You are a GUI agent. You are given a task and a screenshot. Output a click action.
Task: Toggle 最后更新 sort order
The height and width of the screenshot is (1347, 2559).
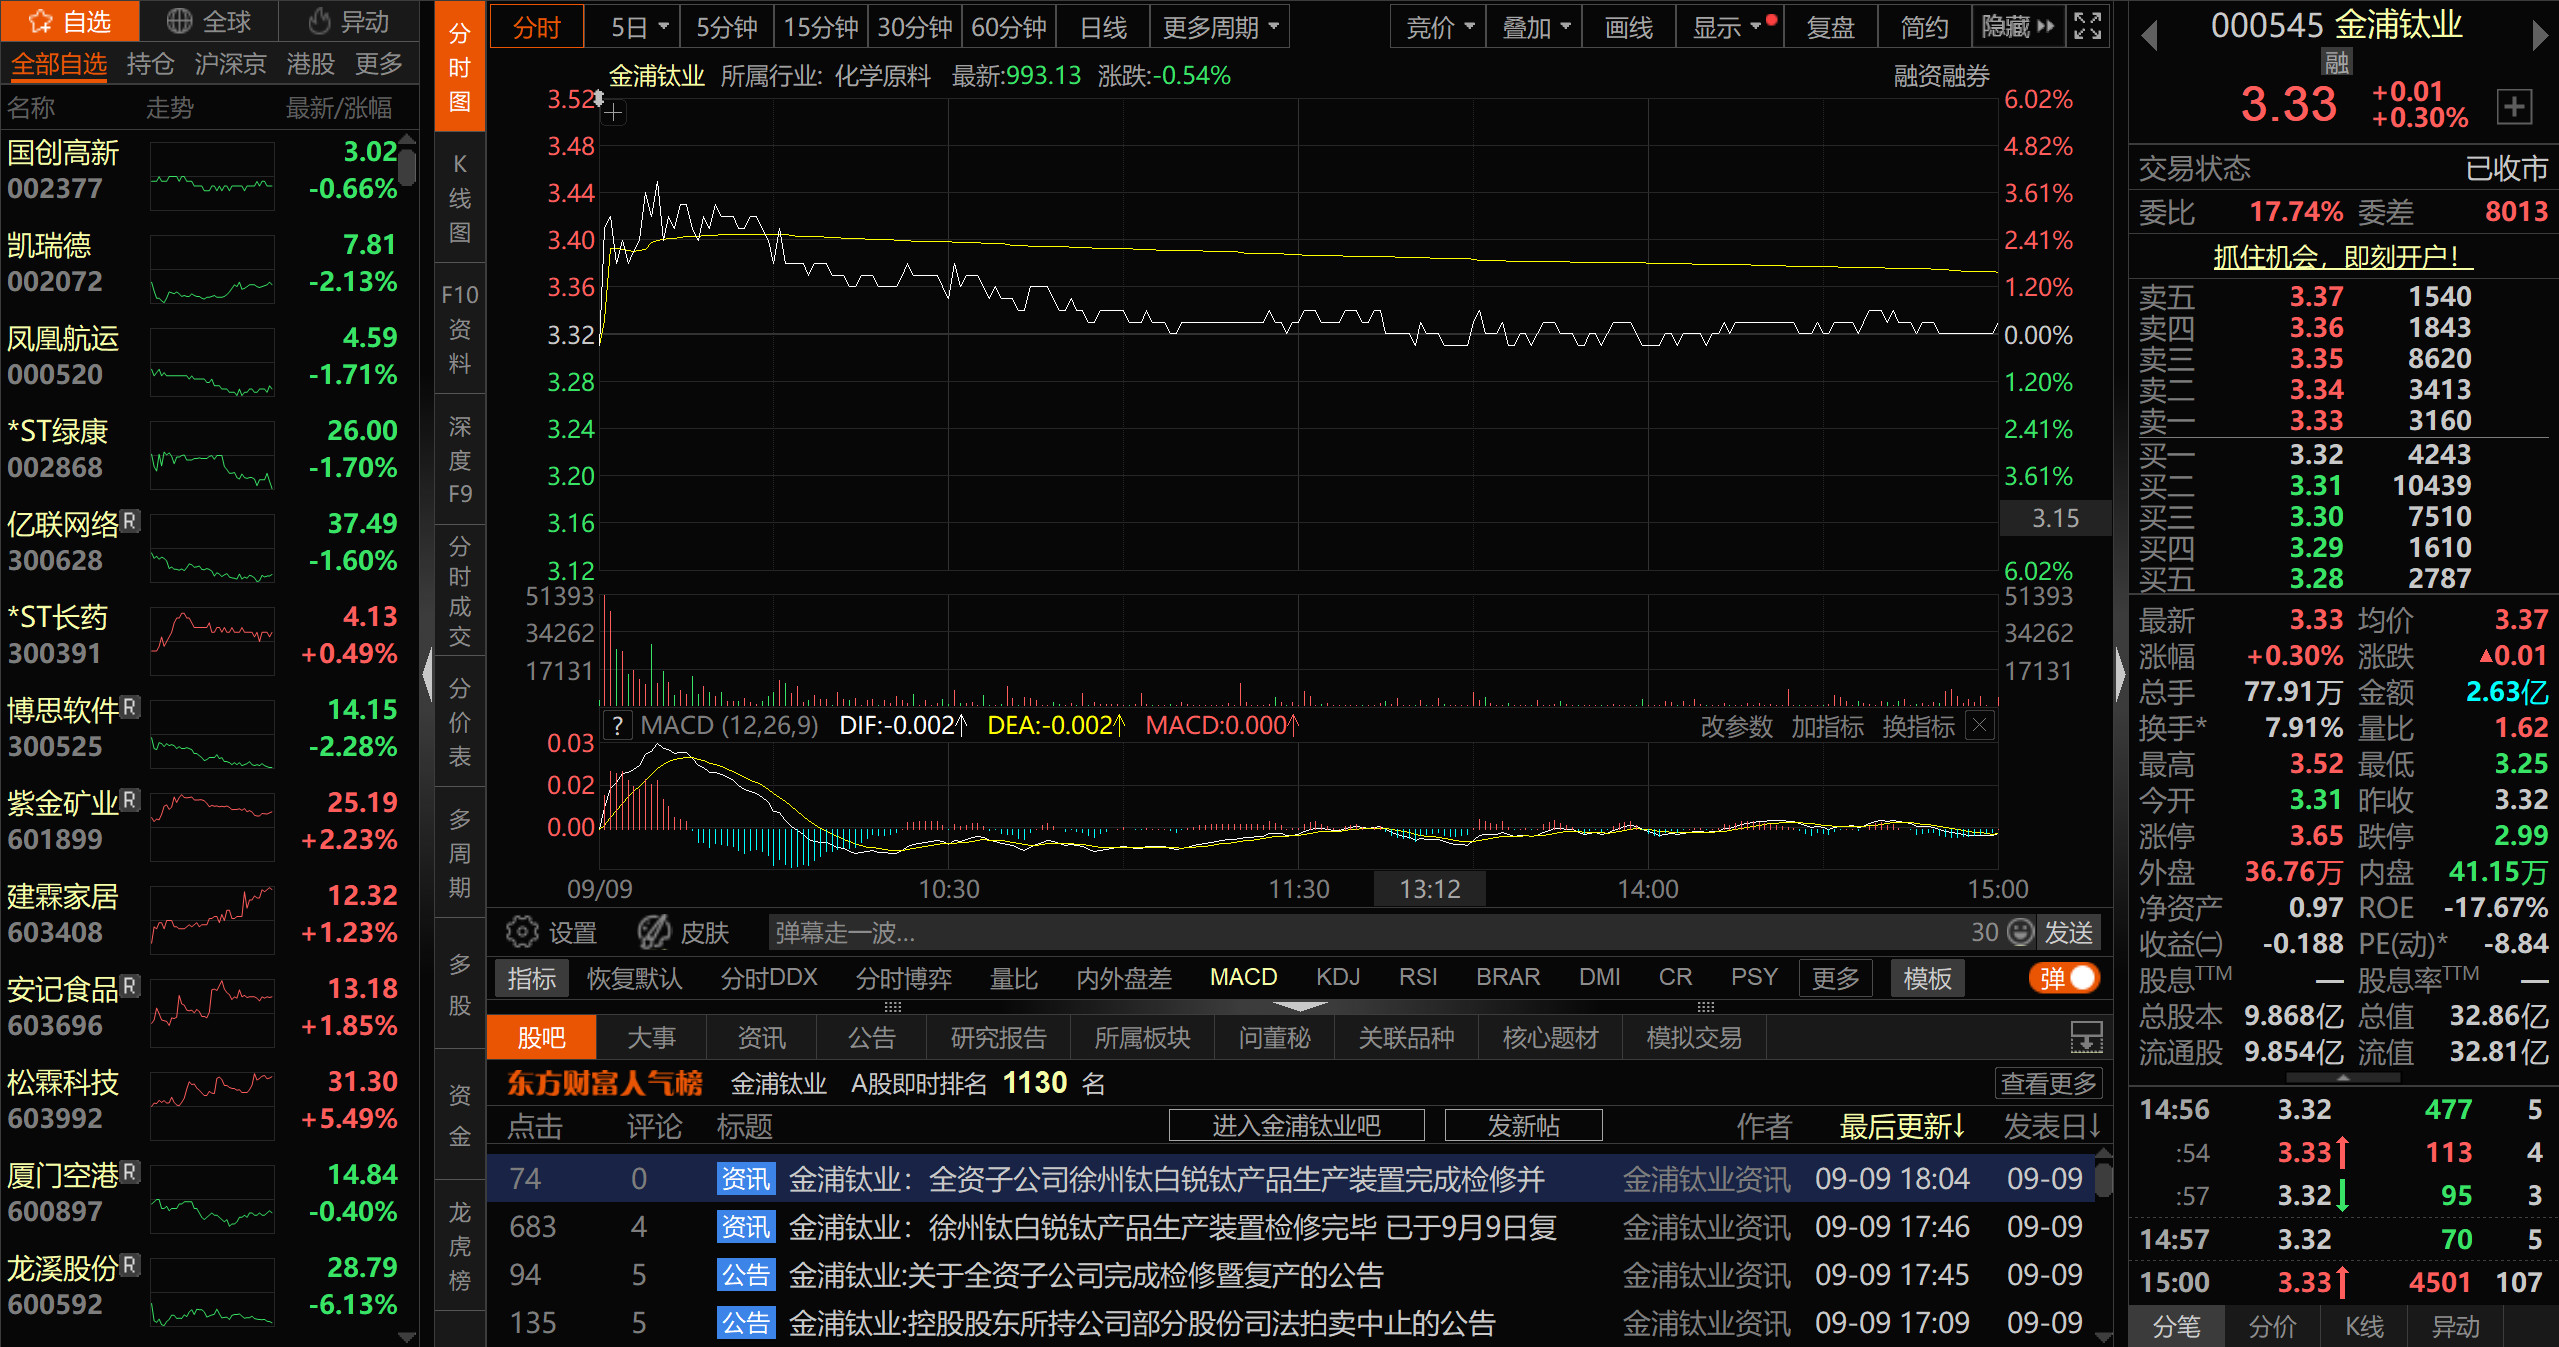1902,1126
